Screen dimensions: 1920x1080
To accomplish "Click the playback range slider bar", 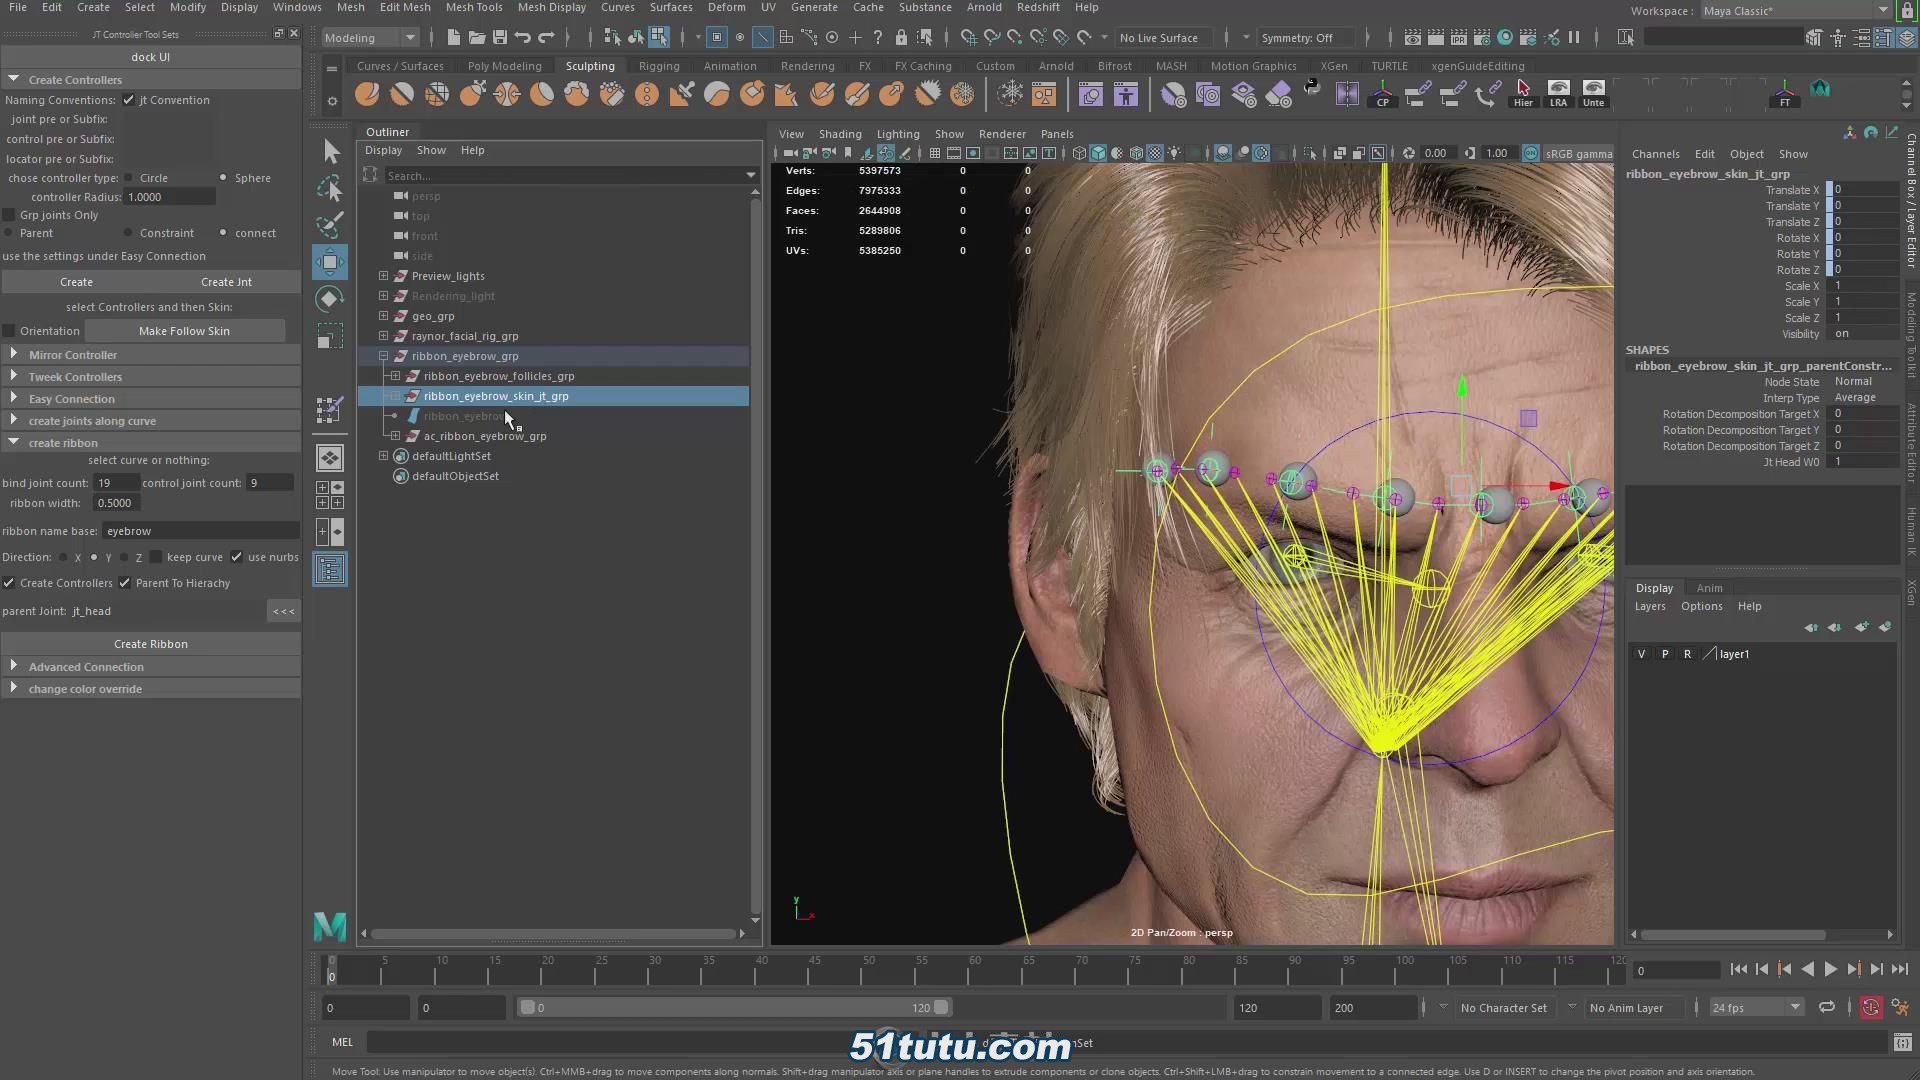I will 734,1008.
